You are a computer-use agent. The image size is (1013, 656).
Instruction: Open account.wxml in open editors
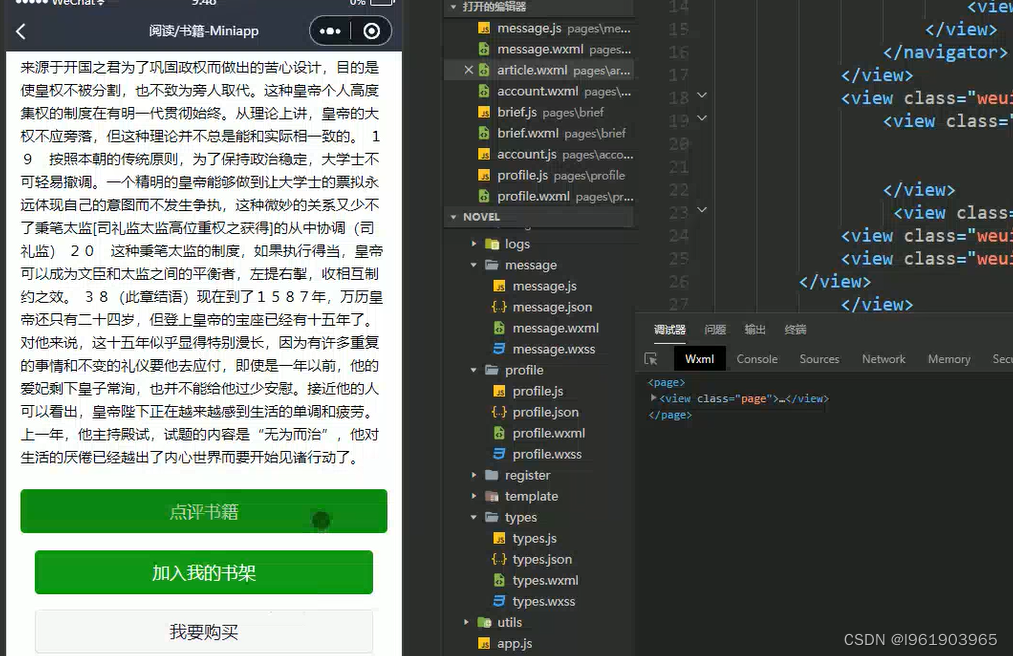(x=538, y=91)
